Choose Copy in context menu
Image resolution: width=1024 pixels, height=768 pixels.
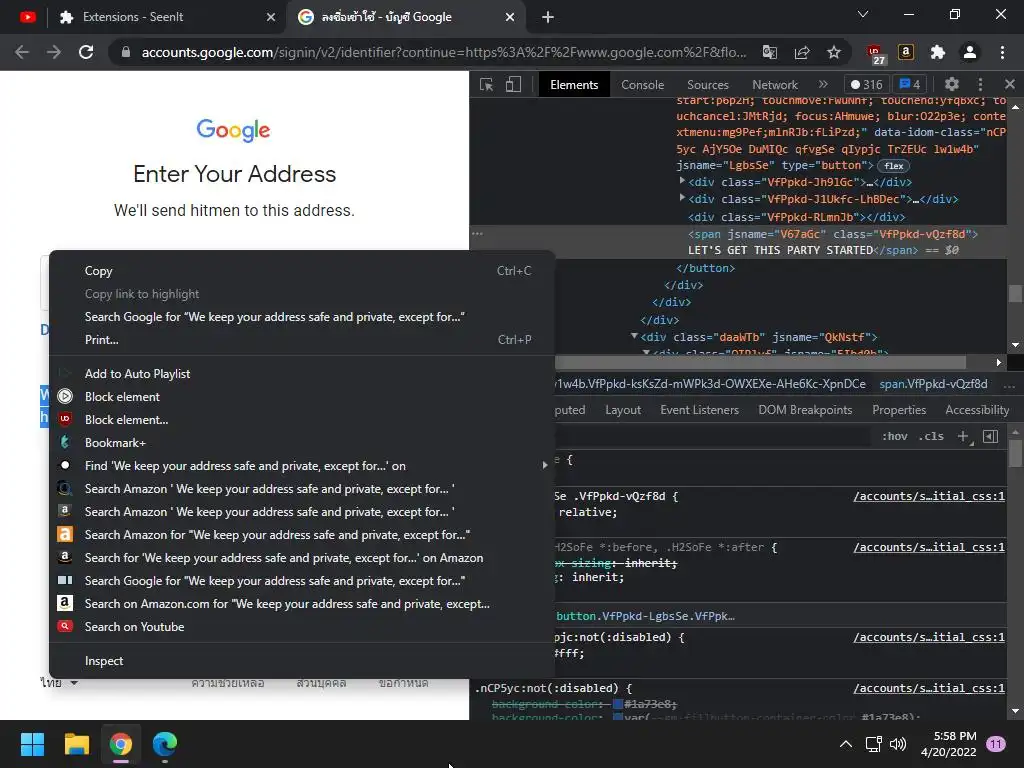pos(302,271)
